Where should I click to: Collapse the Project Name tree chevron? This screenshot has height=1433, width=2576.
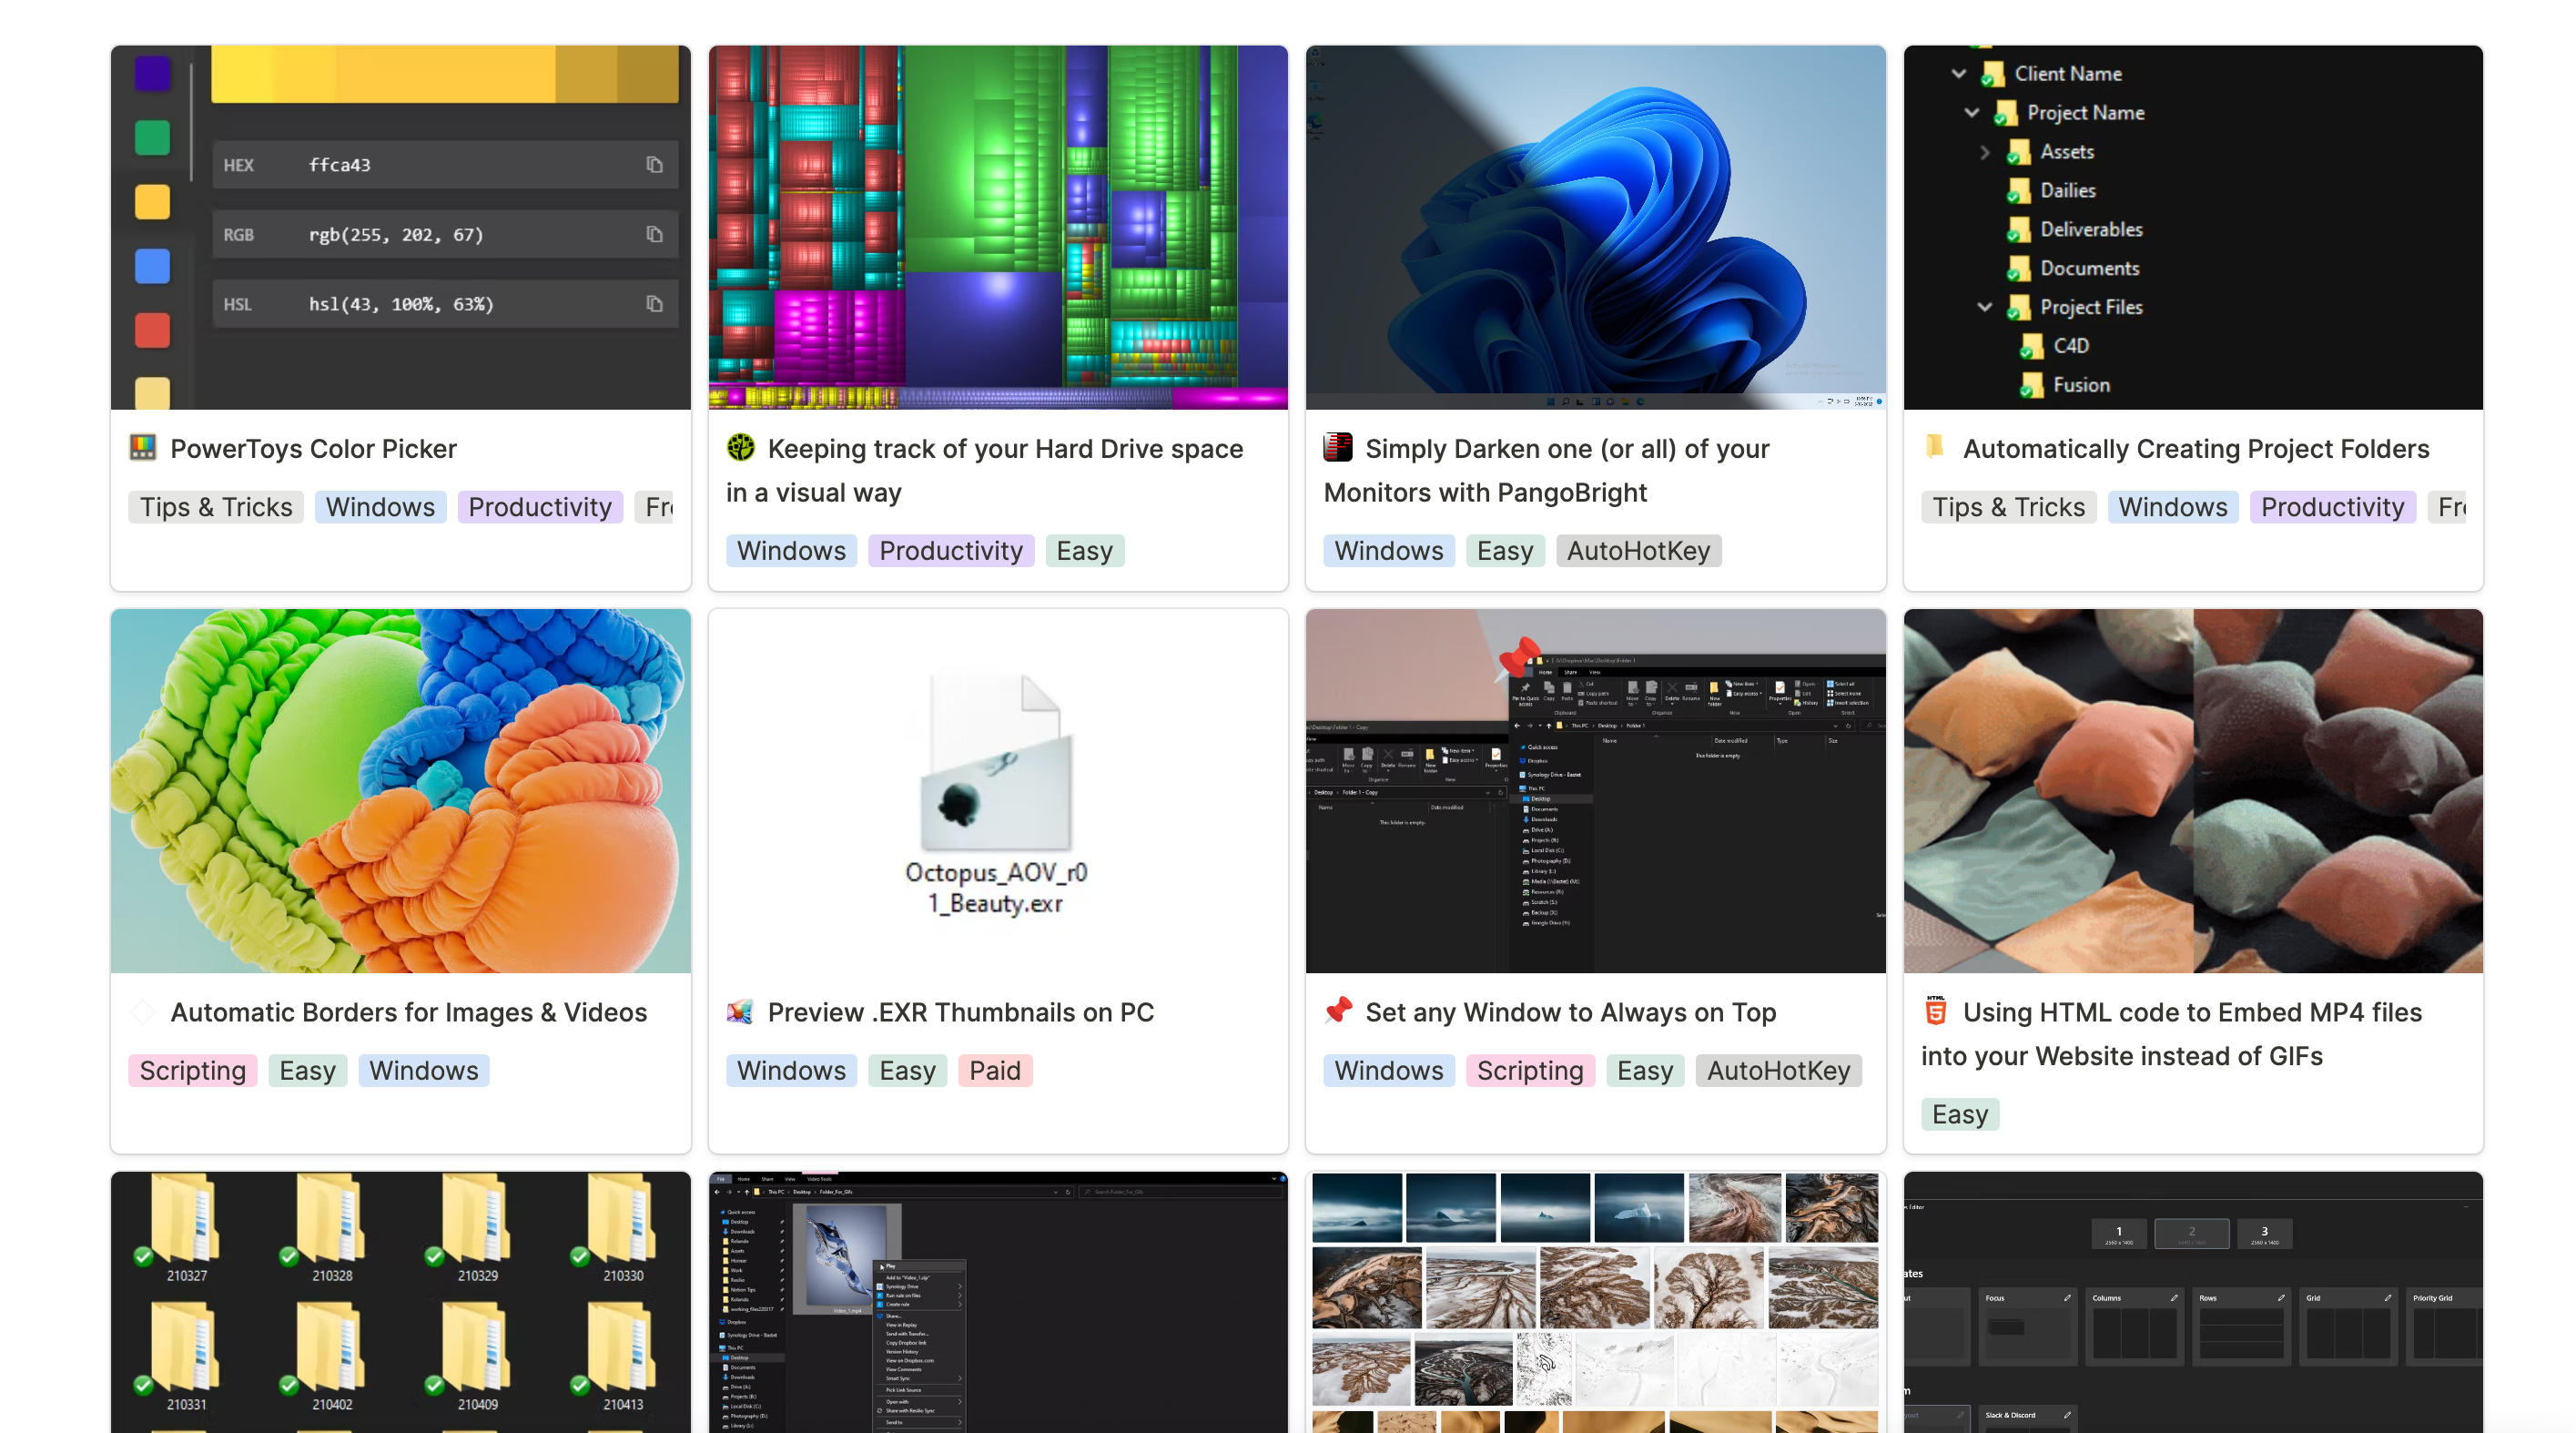coord(1972,112)
